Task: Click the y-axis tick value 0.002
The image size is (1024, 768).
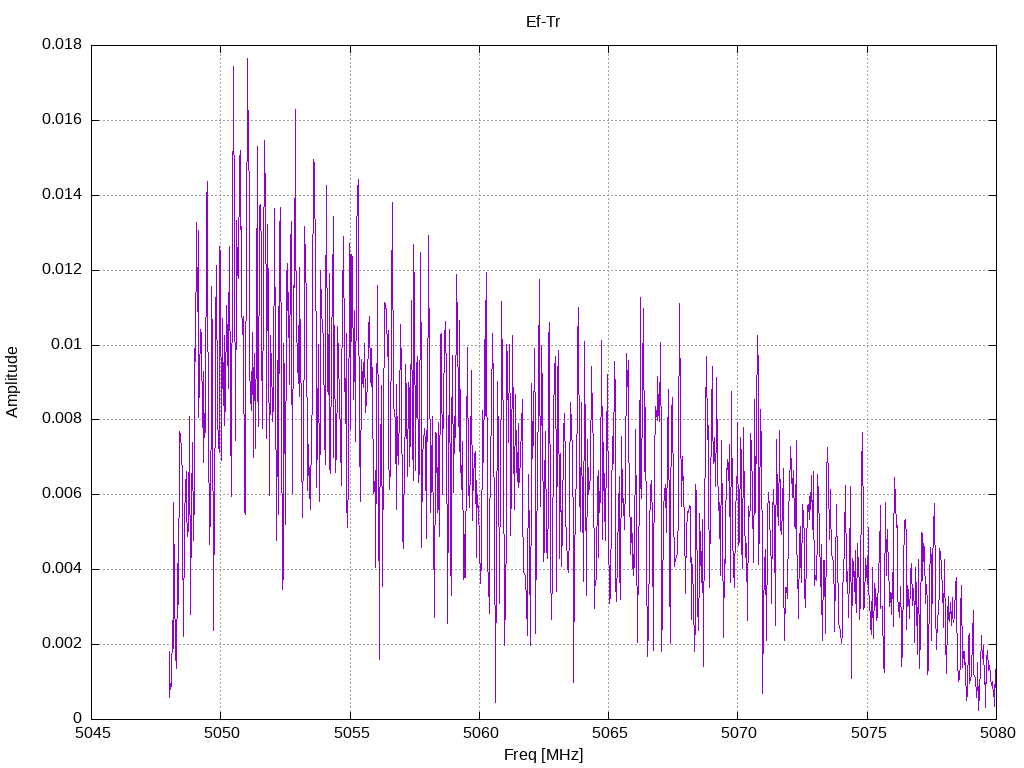Action: [62, 643]
